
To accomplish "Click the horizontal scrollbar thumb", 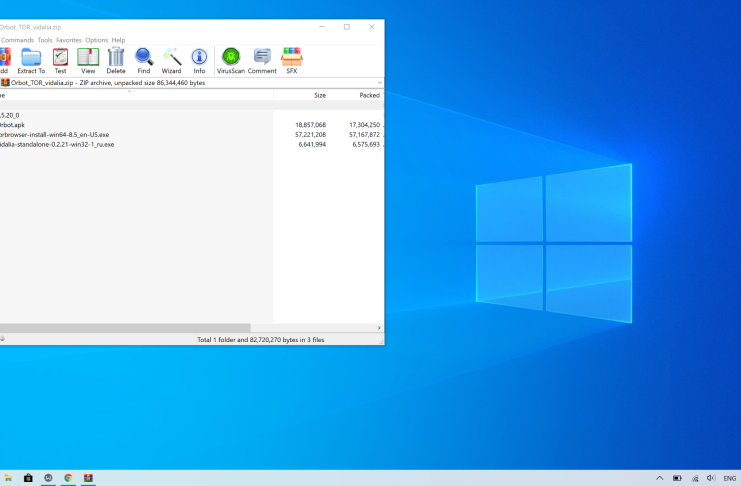I will 125,328.
